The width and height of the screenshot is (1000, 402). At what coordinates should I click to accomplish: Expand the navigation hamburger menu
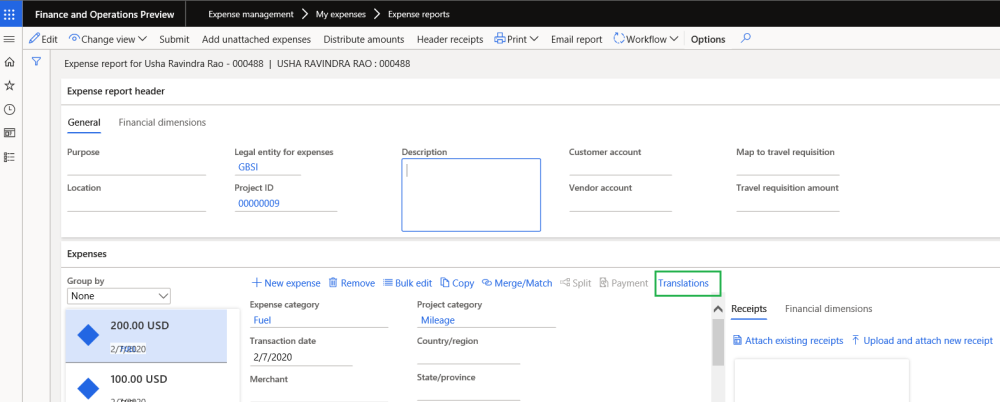click(x=10, y=39)
